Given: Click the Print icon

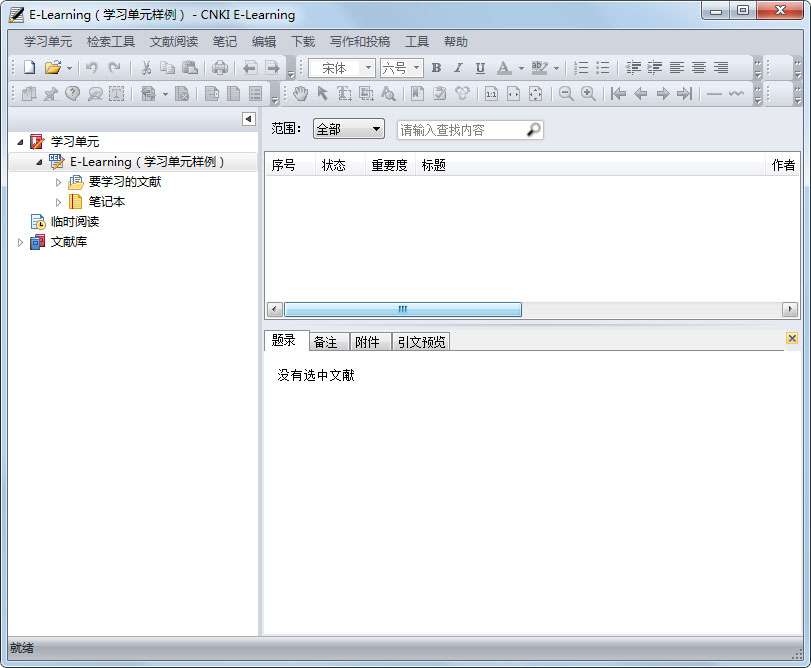Looking at the screenshot, I should click(219, 67).
